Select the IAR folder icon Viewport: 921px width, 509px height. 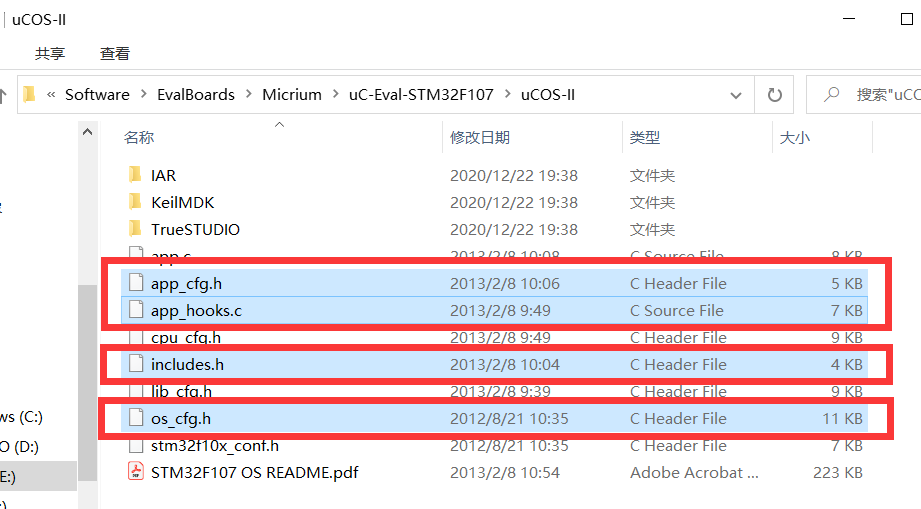click(x=135, y=174)
